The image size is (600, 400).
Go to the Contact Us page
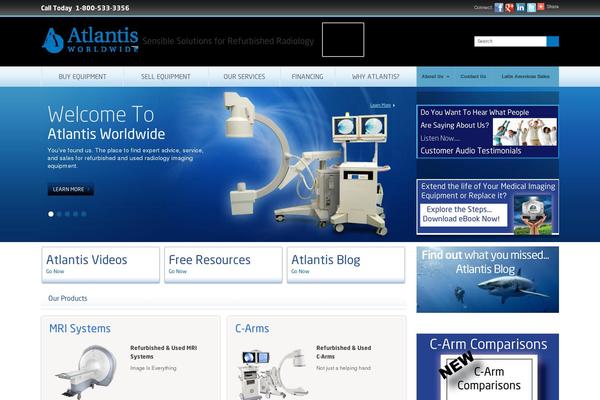point(473,77)
